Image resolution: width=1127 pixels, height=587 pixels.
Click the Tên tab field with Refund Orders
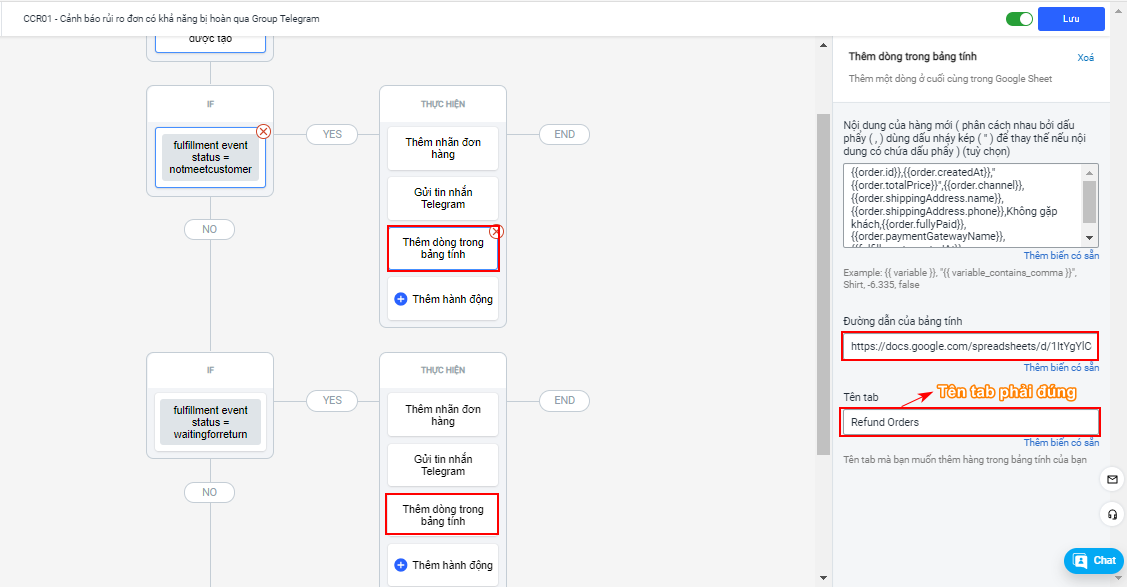[x=970, y=422]
